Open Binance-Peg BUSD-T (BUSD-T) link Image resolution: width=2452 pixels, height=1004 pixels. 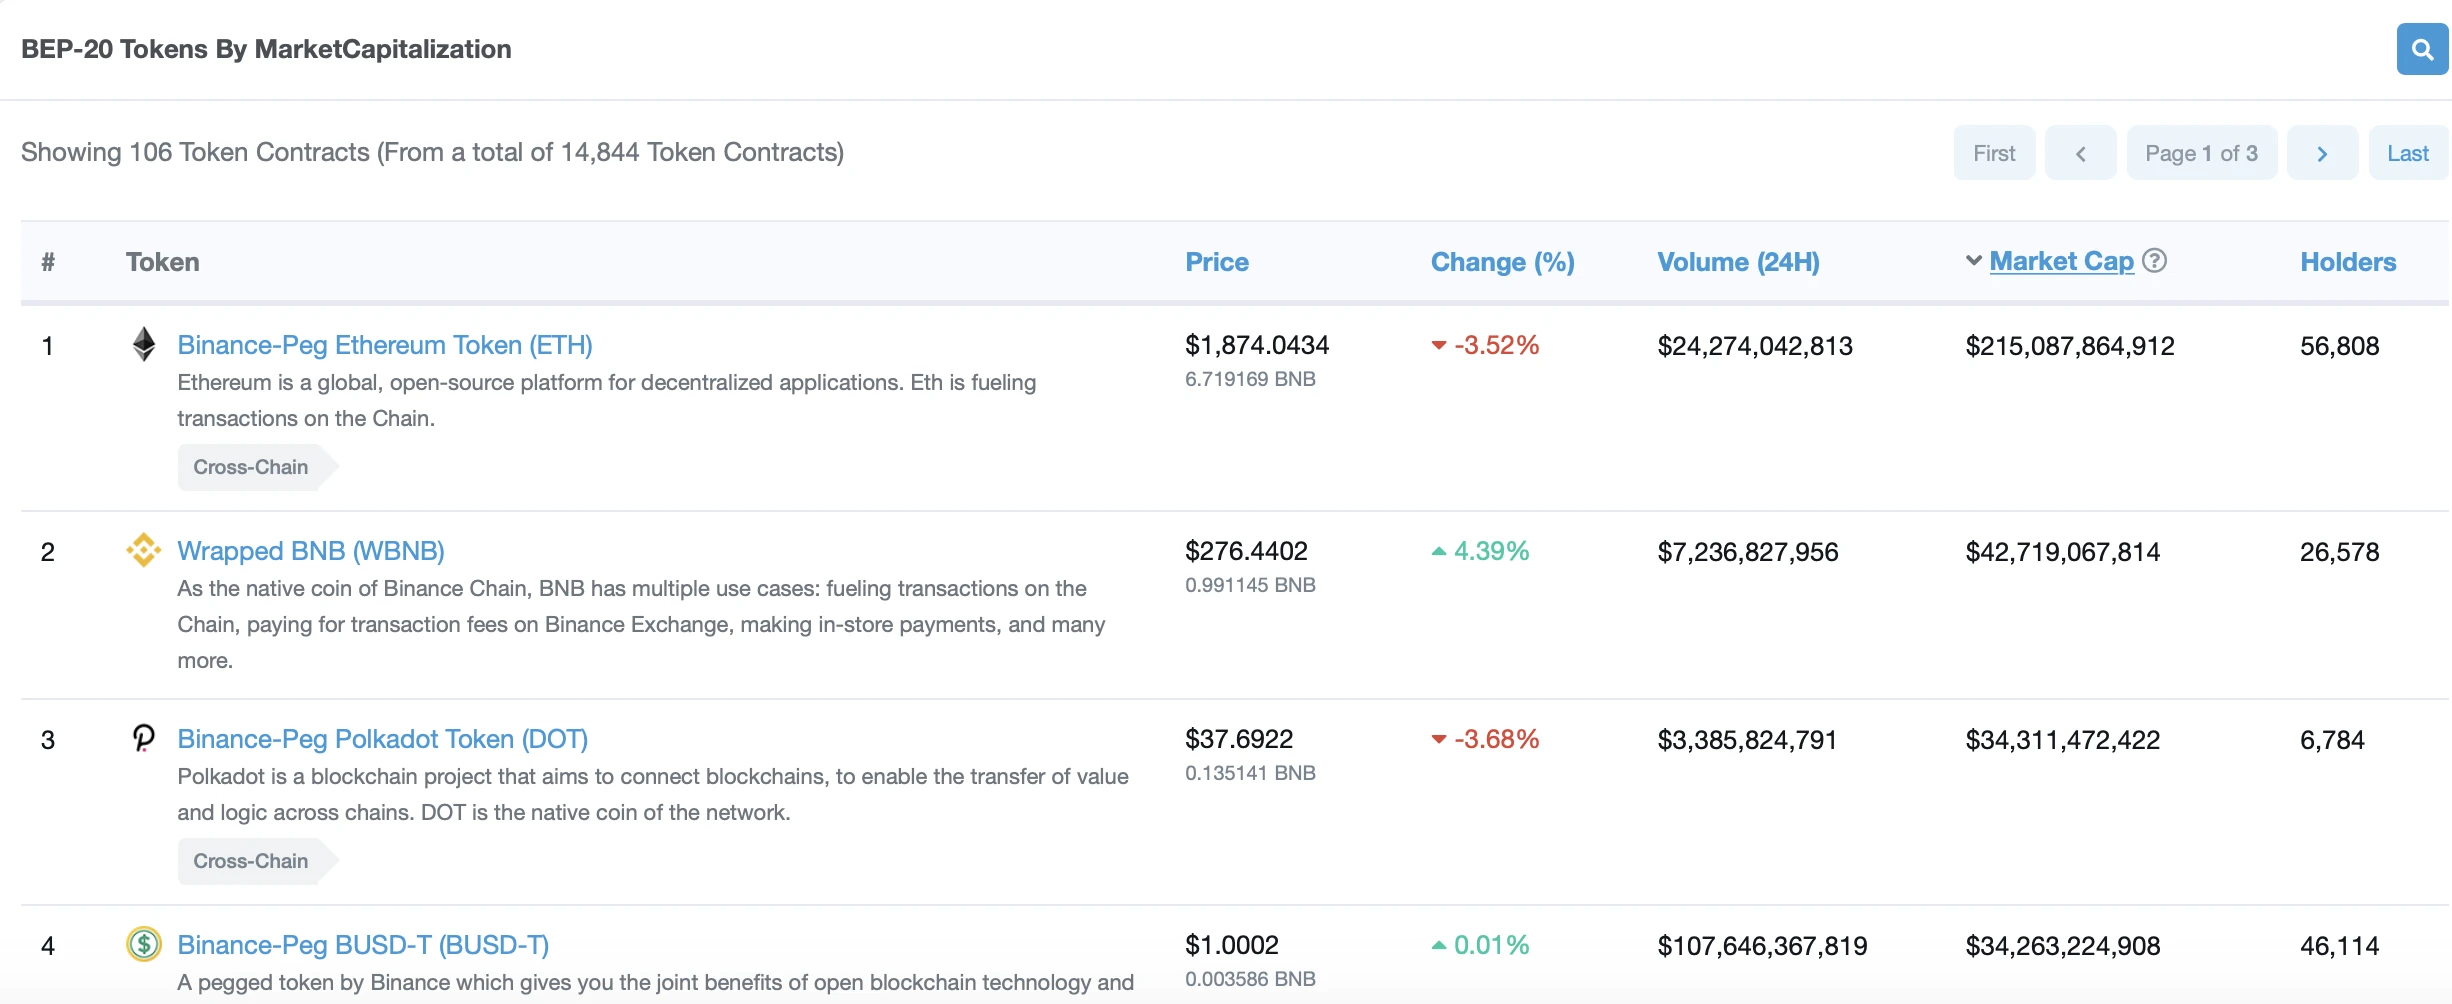tap(363, 945)
